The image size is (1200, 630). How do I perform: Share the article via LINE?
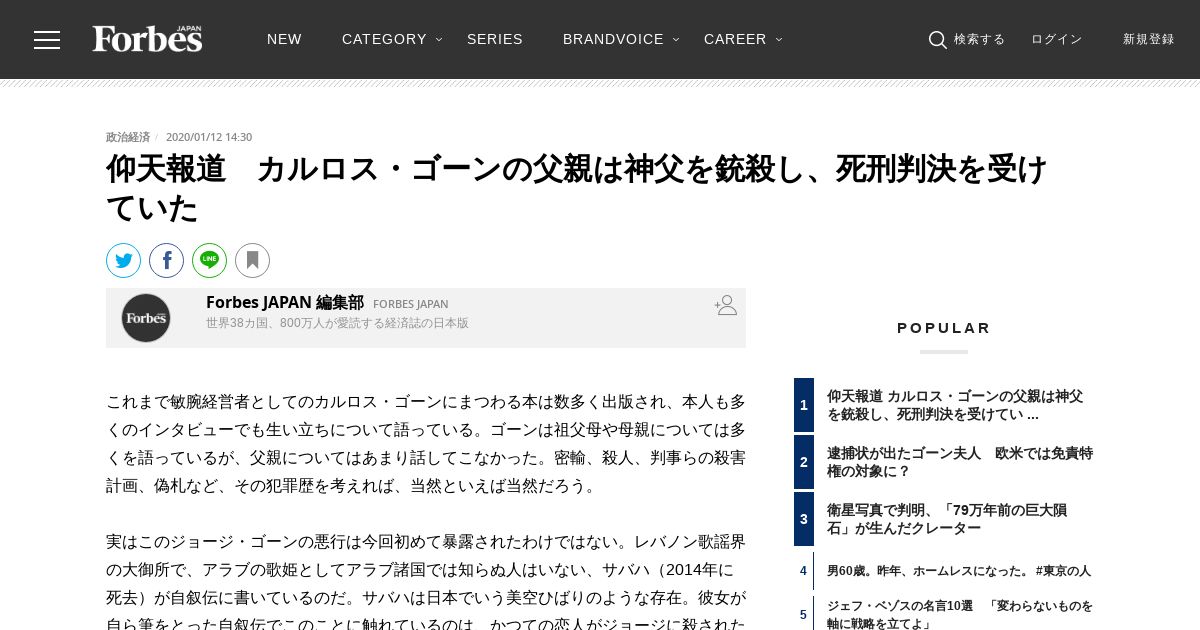pos(210,261)
